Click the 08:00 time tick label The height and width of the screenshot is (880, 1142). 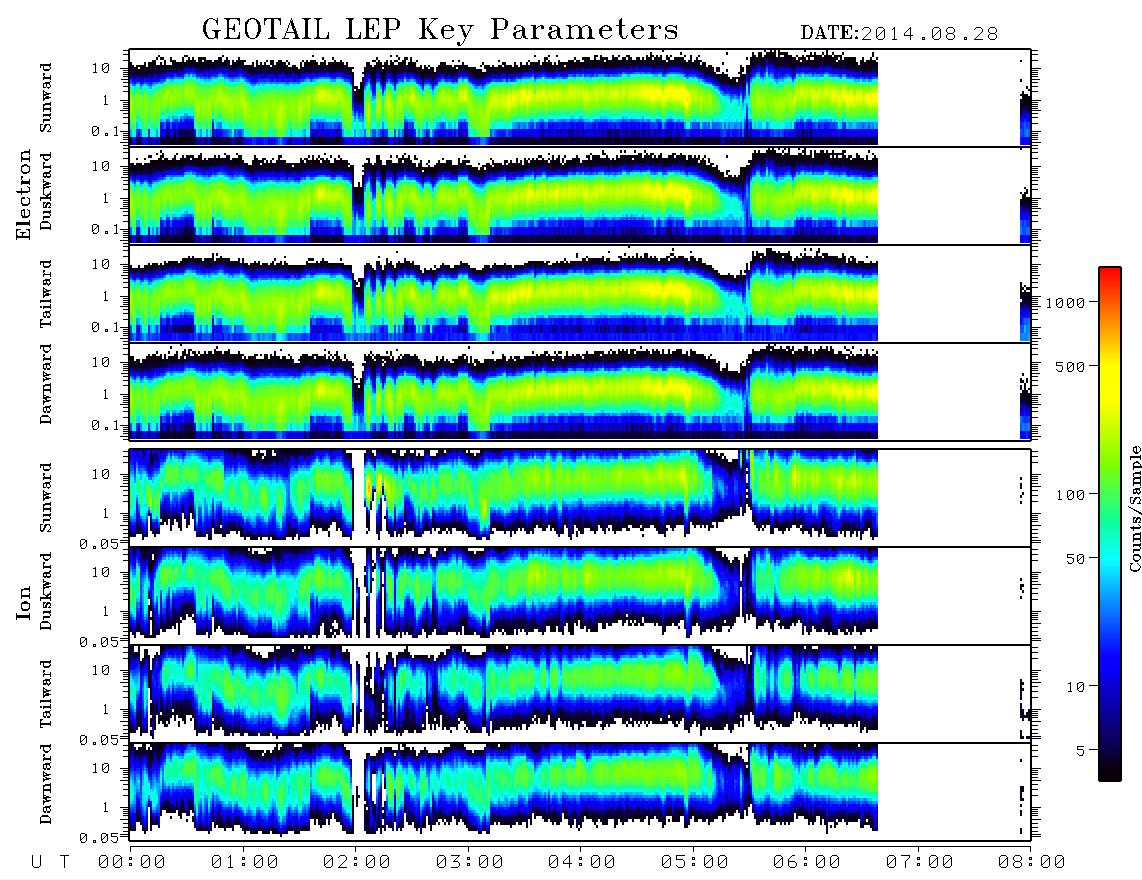[x=1032, y=863]
